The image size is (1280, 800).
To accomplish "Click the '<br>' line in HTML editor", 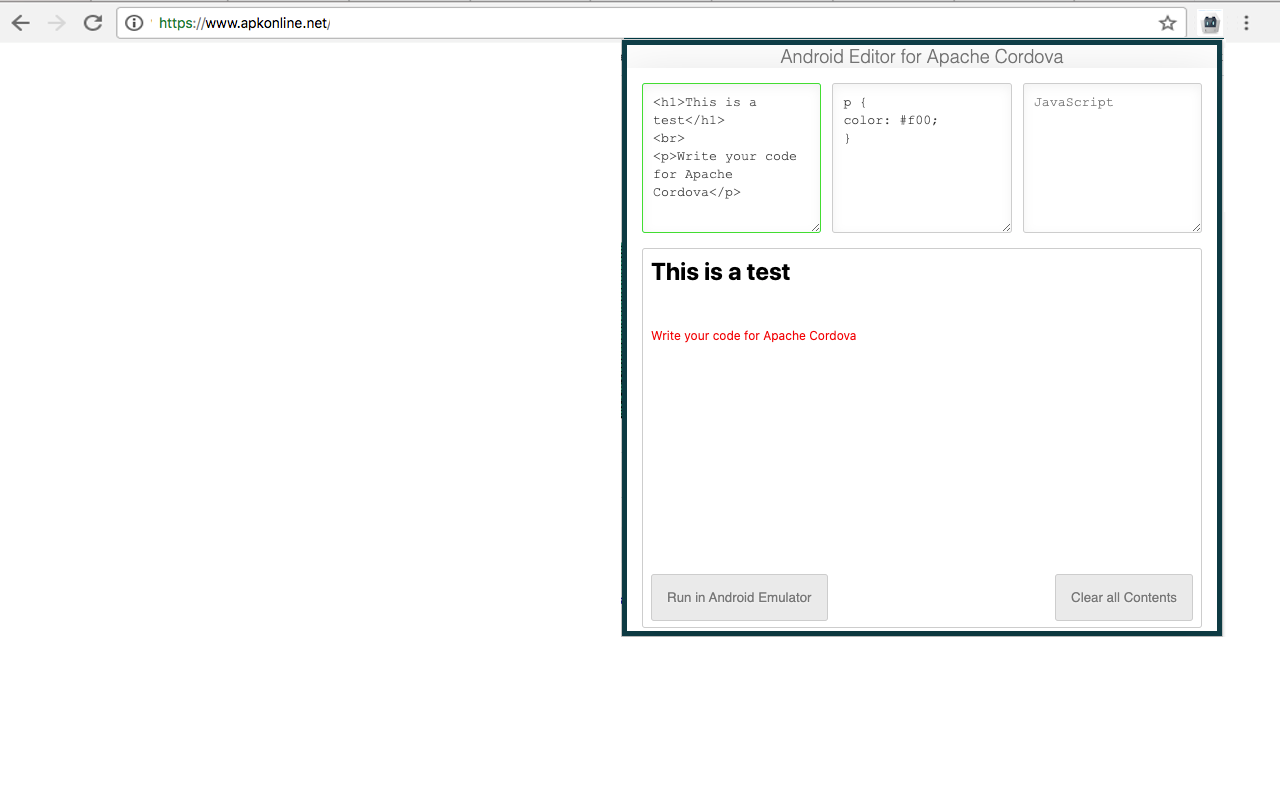I will (x=669, y=138).
